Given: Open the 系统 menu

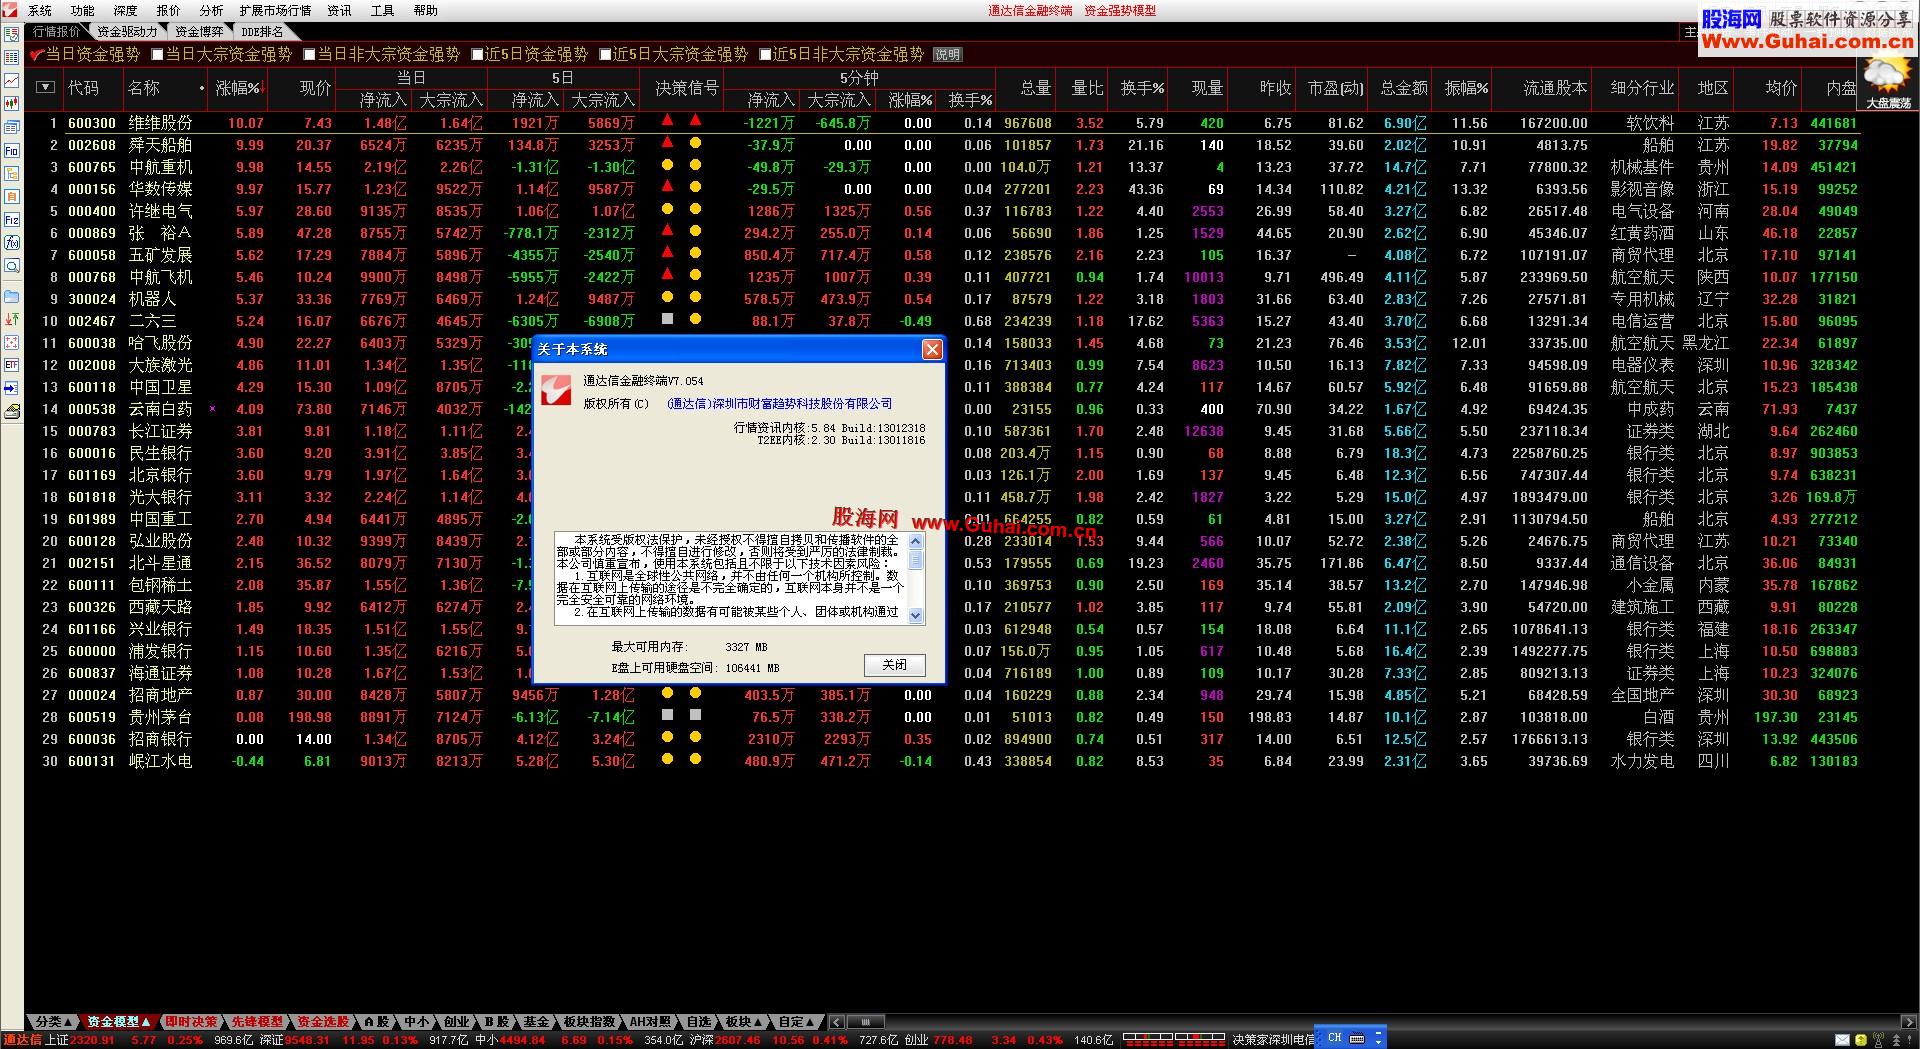Looking at the screenshot, I should (x=40, y=11).
